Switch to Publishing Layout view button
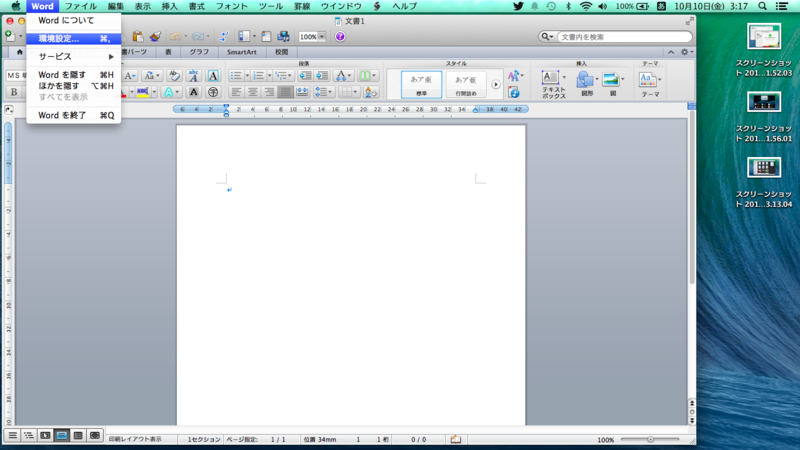The height and width of the screenshot is (450, 800). [x=45, y=435]
